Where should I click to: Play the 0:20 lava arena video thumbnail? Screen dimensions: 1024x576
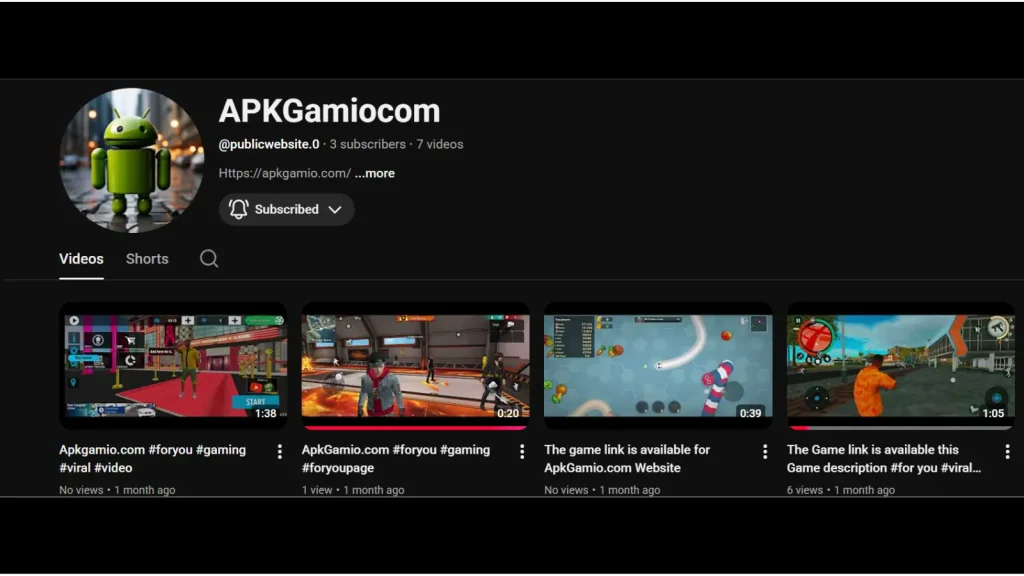[x=415, y=365]
